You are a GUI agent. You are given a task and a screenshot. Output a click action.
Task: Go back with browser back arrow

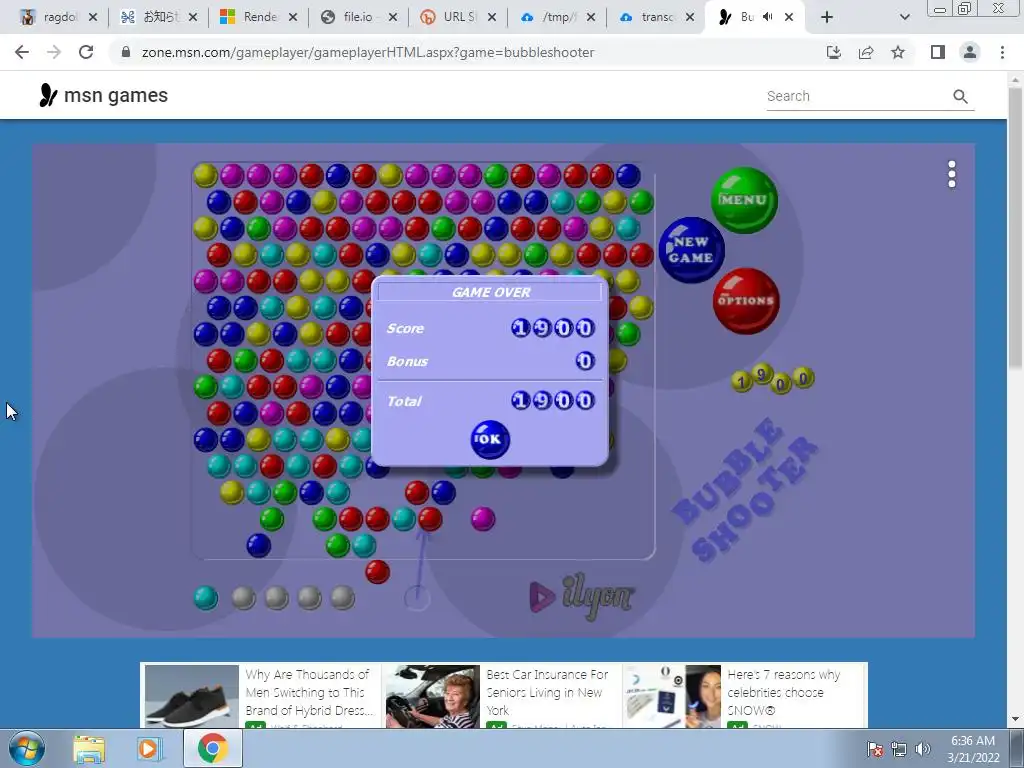point(22,52)
